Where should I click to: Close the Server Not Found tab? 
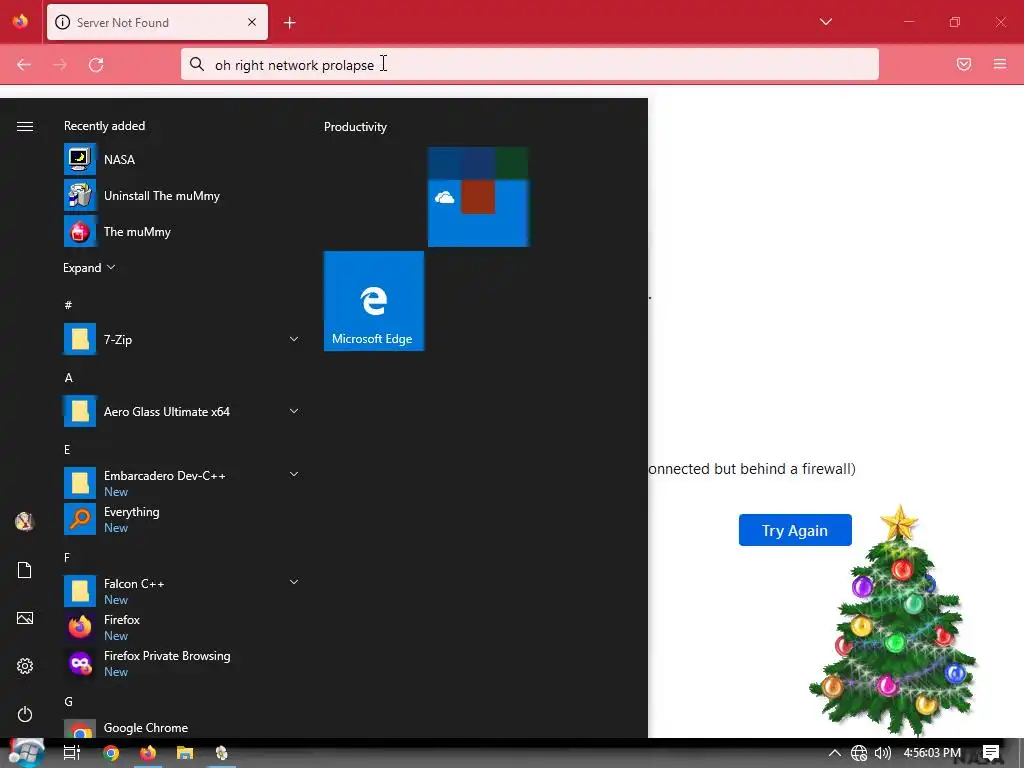pyautogui.click(x=252, y=22)
